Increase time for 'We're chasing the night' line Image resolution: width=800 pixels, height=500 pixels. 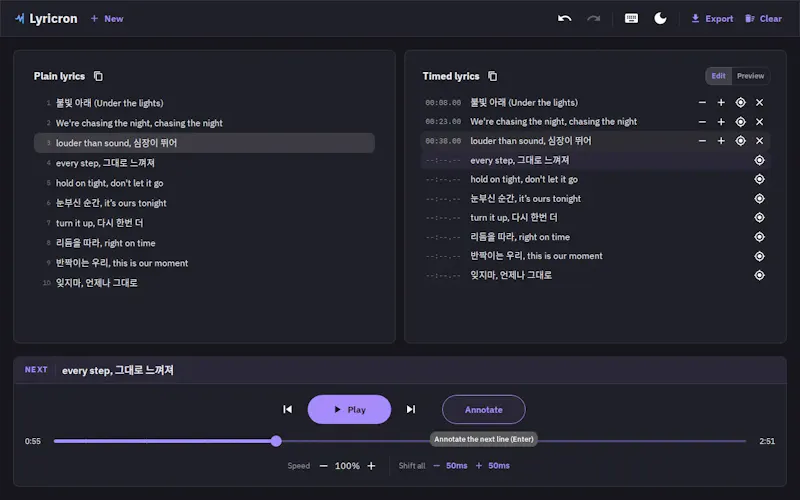(x=721, y=122)
